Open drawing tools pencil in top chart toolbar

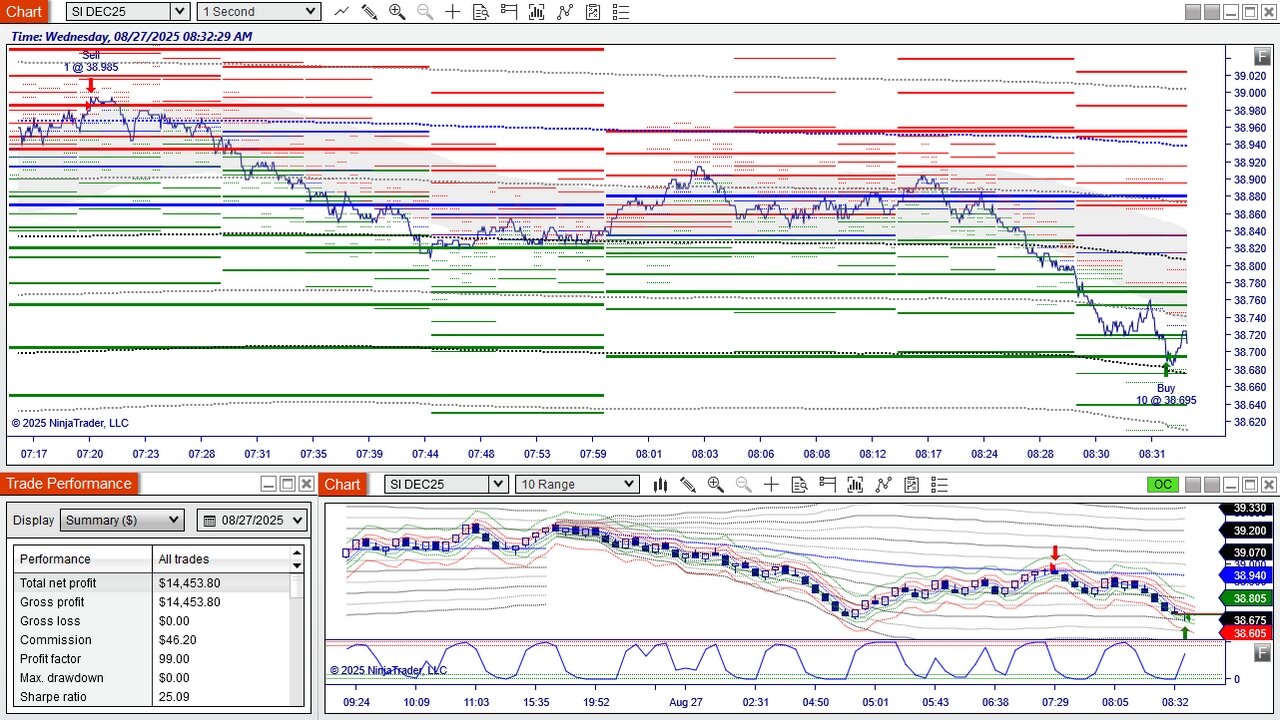tap(369, 12)
